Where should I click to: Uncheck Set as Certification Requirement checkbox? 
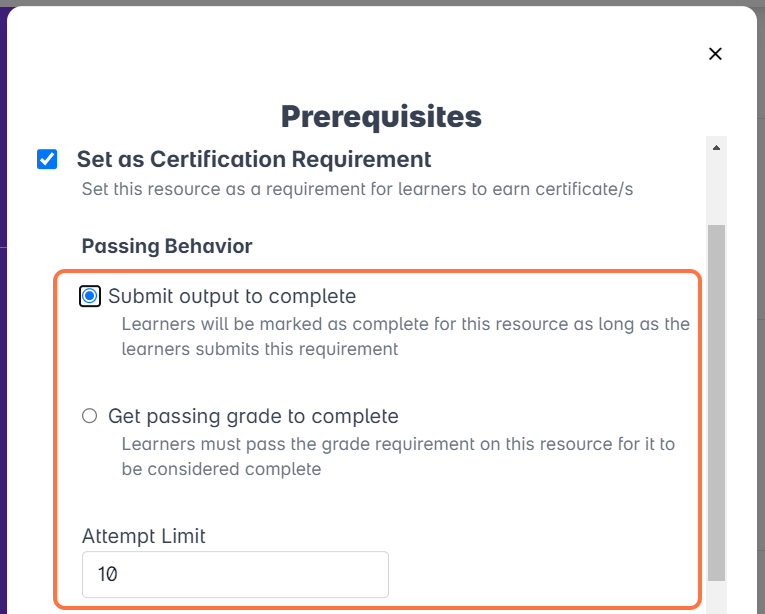[x=47, y=159]
